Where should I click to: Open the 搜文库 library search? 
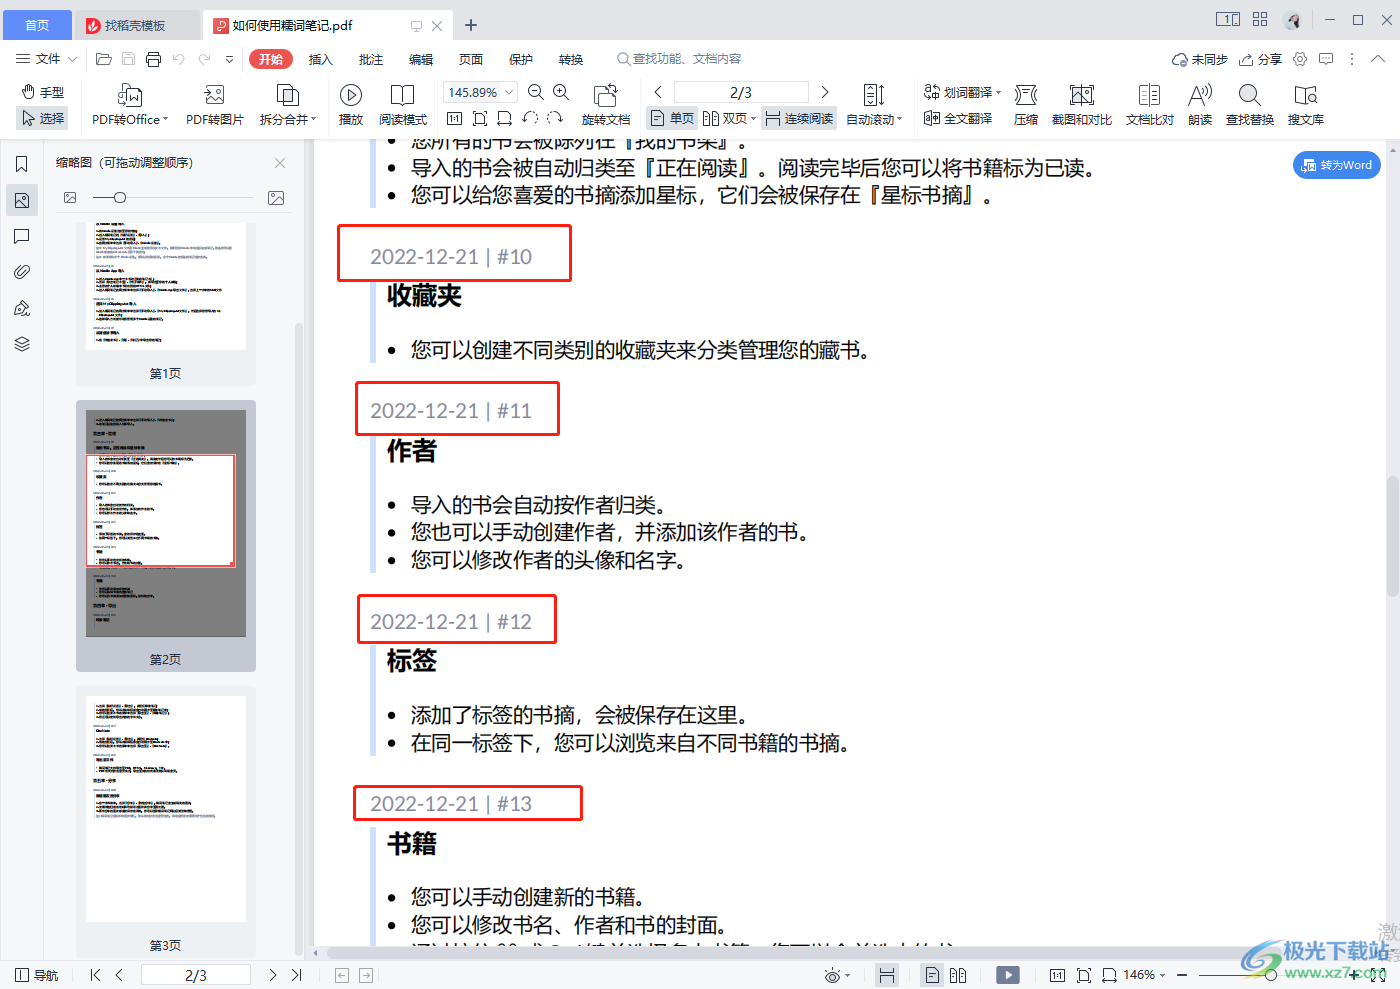point(1306,105)
